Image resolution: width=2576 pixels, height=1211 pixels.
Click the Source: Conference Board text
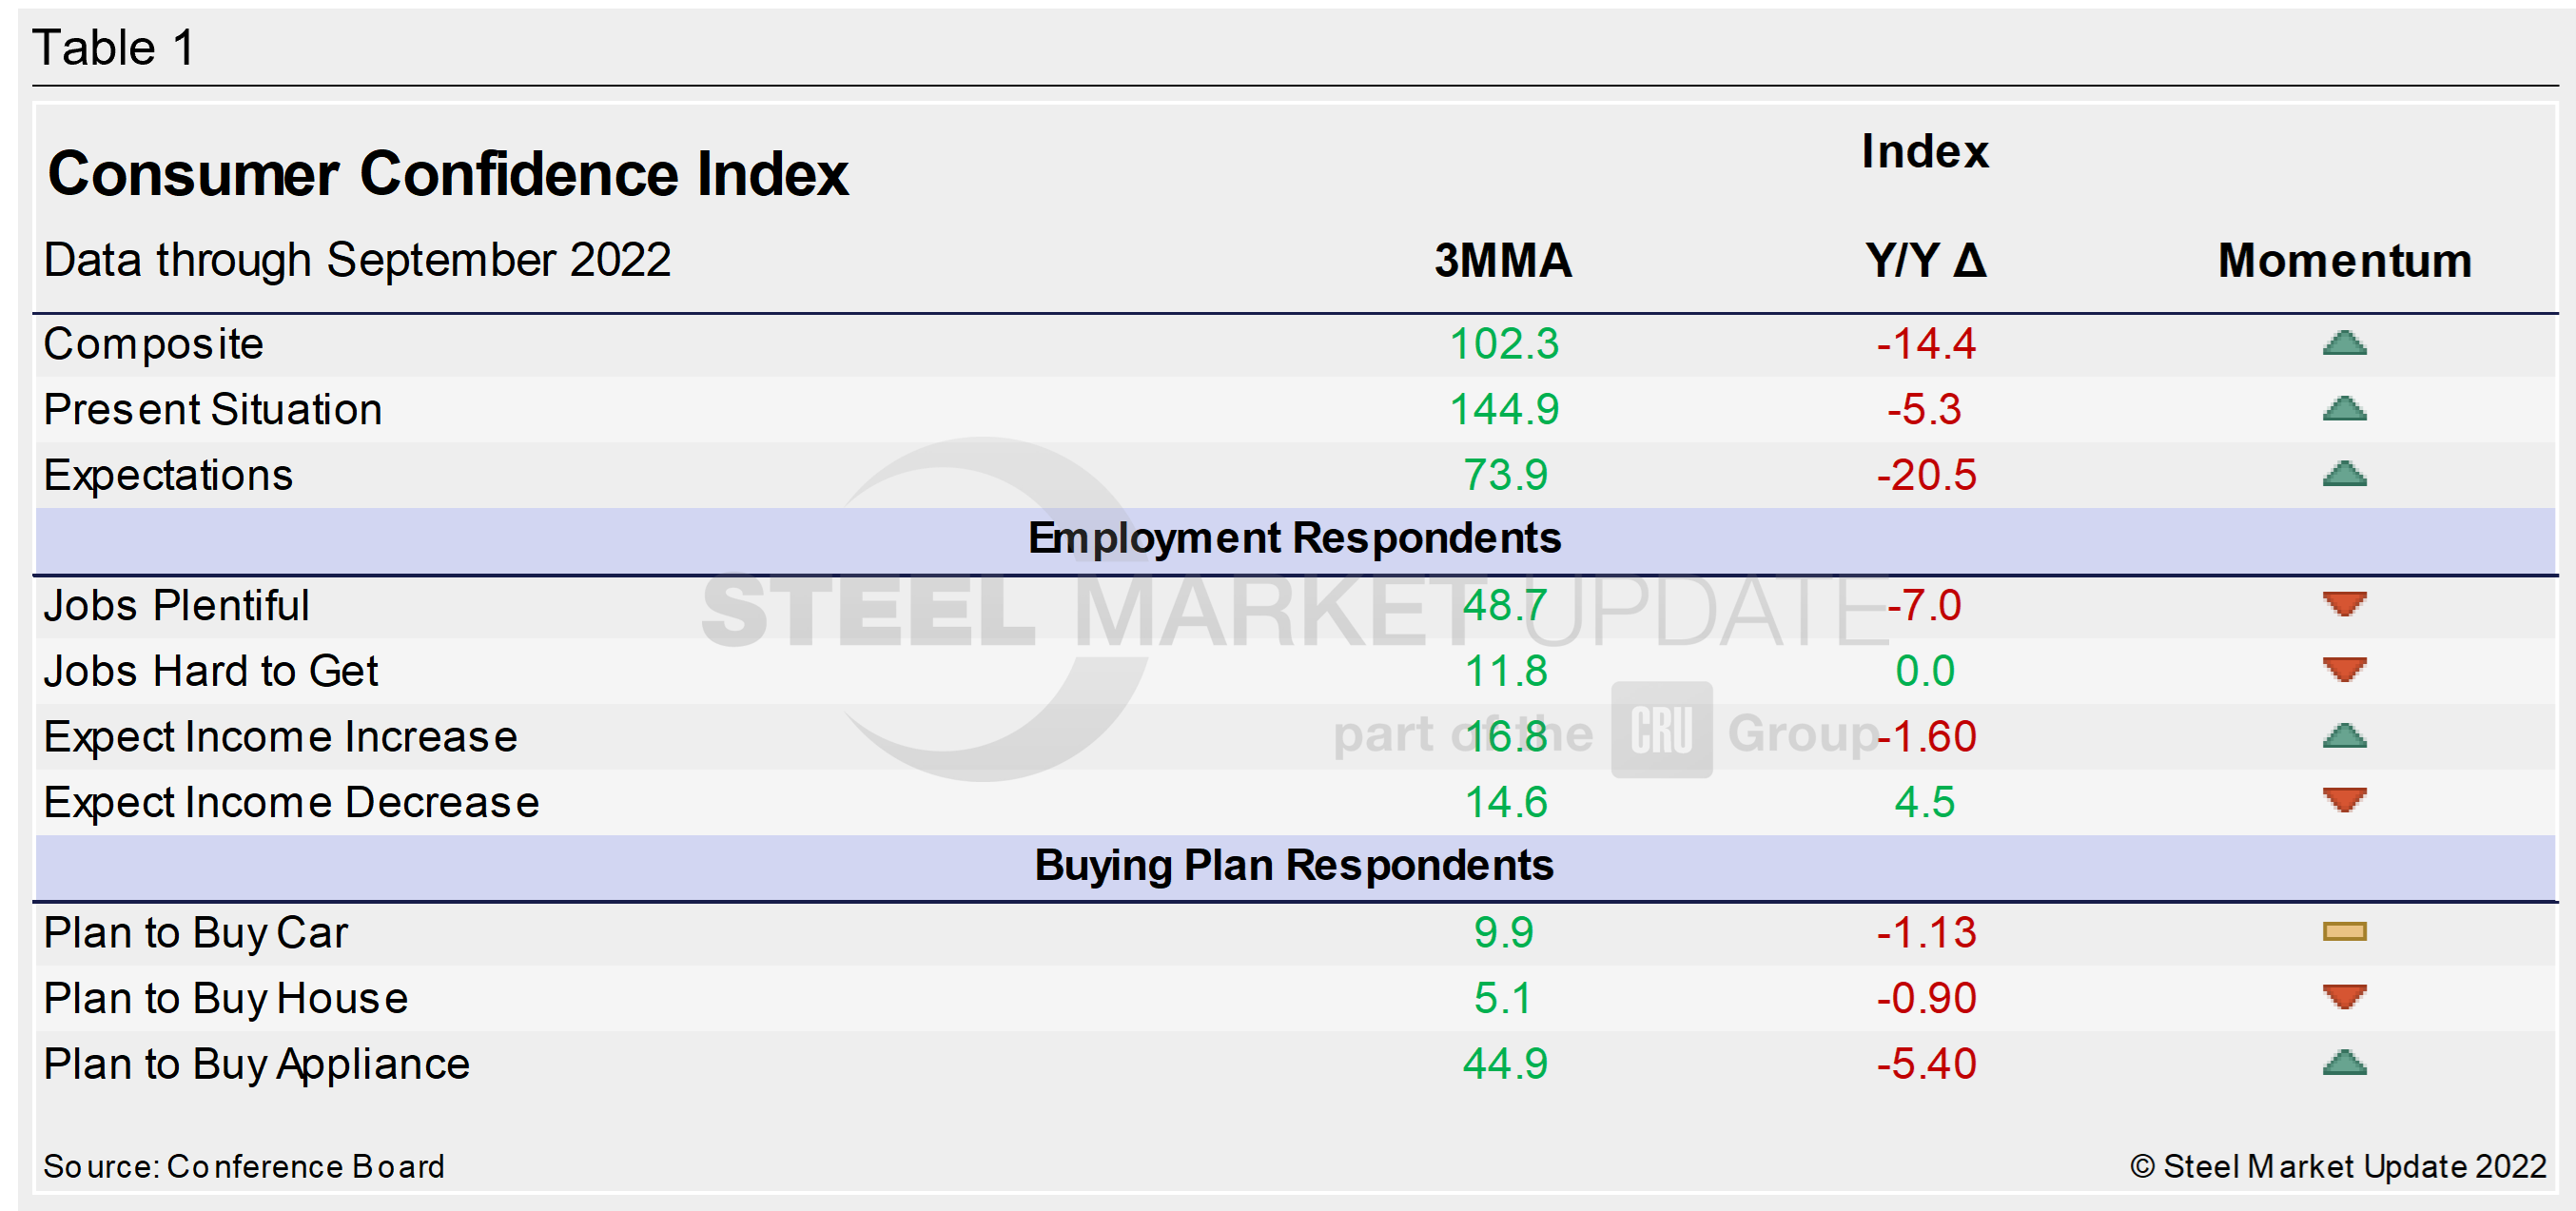[x=244, y=1166]
